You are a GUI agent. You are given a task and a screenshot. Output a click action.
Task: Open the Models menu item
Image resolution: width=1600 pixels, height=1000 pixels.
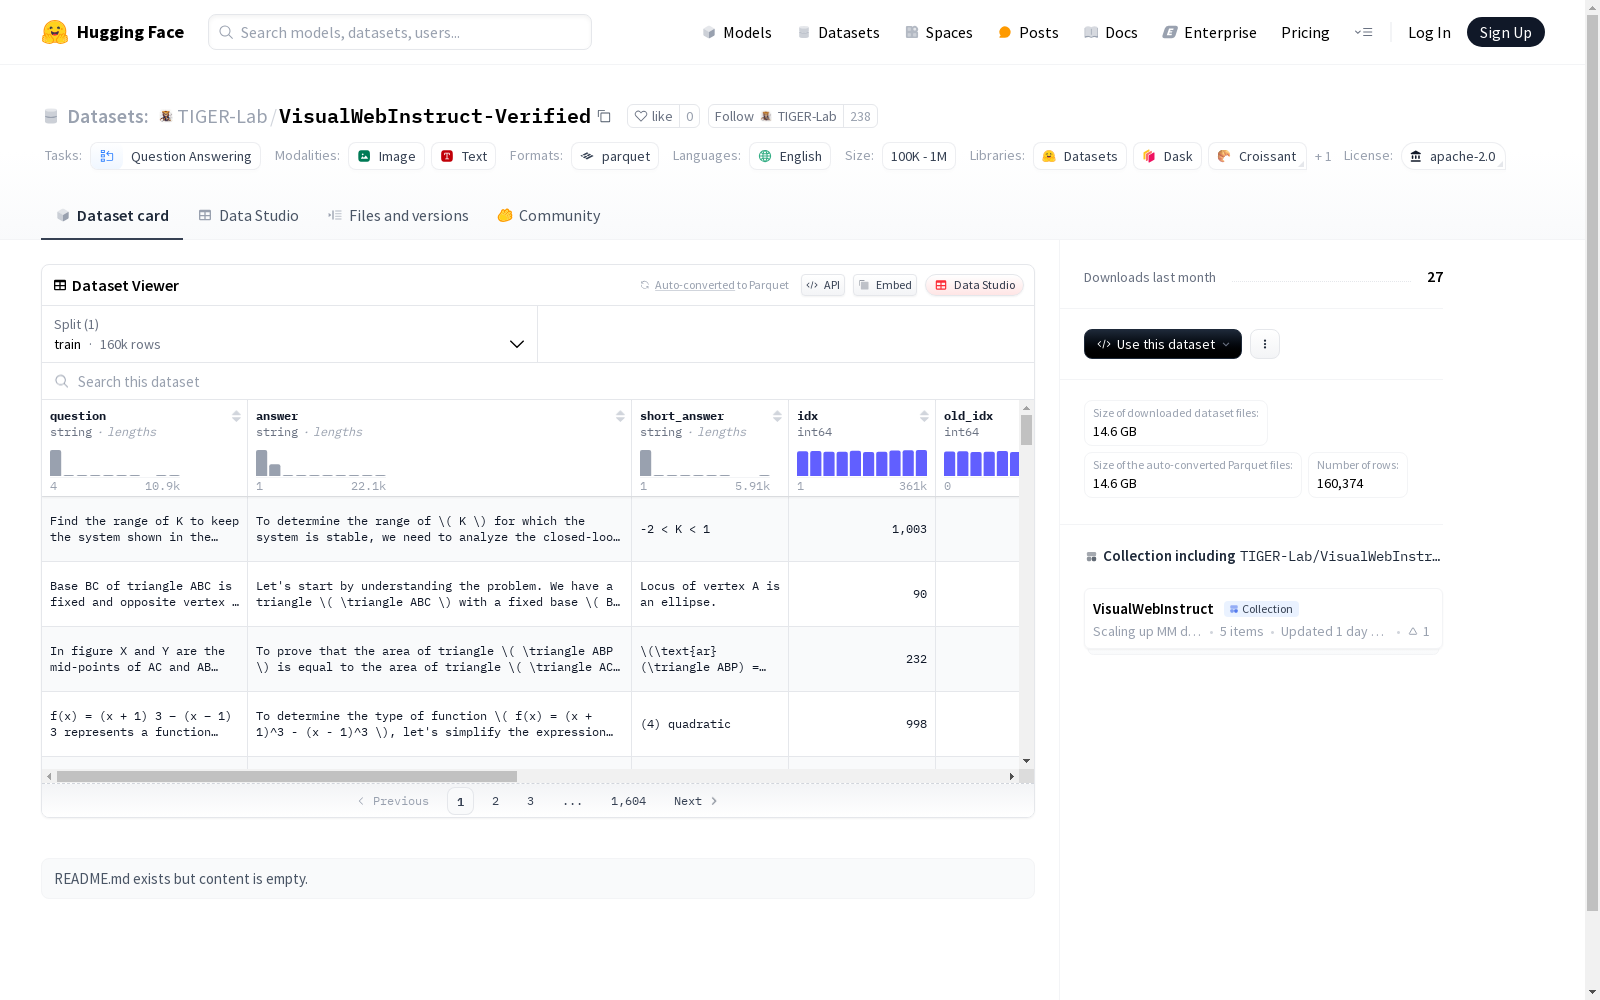pos(737,32)
